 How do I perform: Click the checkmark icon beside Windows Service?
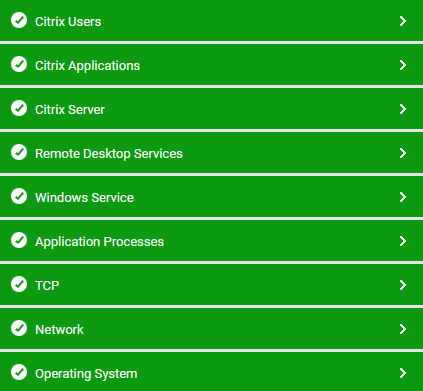[19, 196]
